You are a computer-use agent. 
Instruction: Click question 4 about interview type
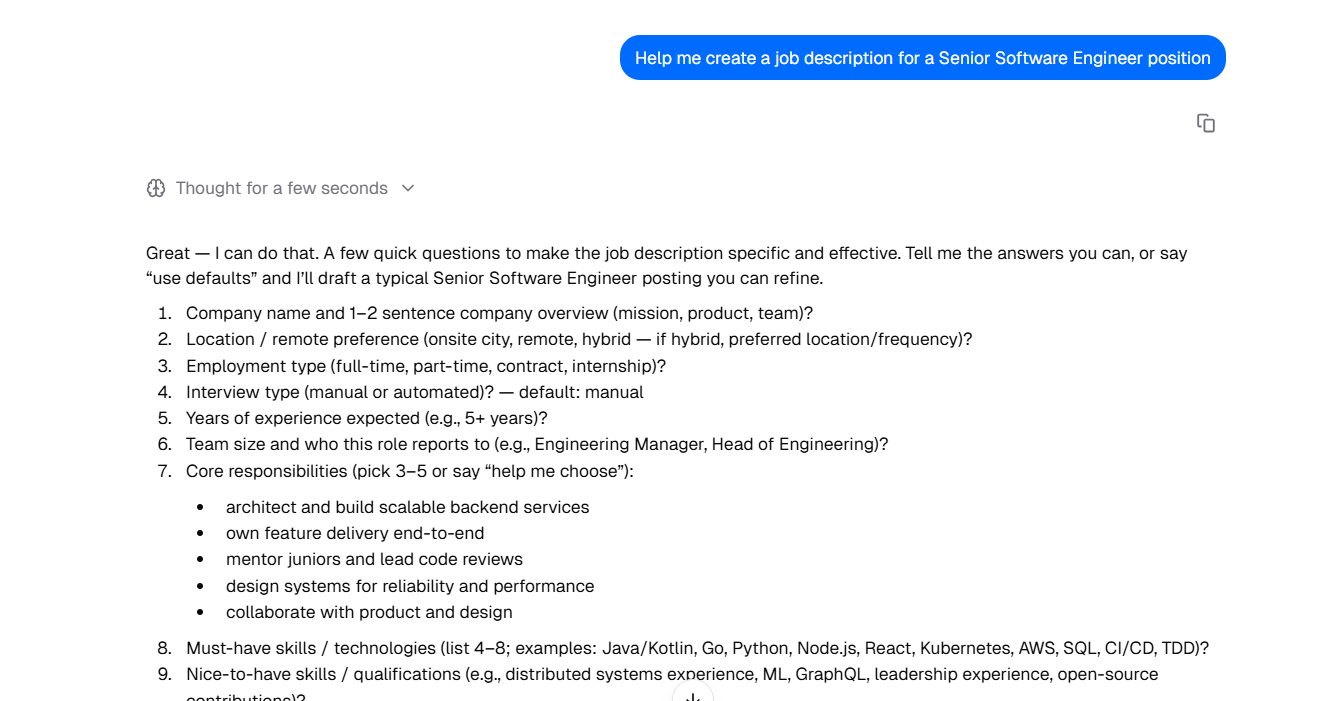[x=414, y=391]
